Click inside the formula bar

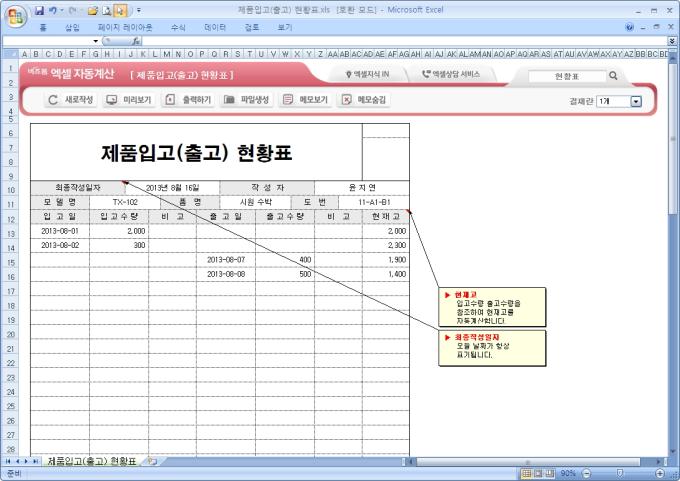coord(404,41)
